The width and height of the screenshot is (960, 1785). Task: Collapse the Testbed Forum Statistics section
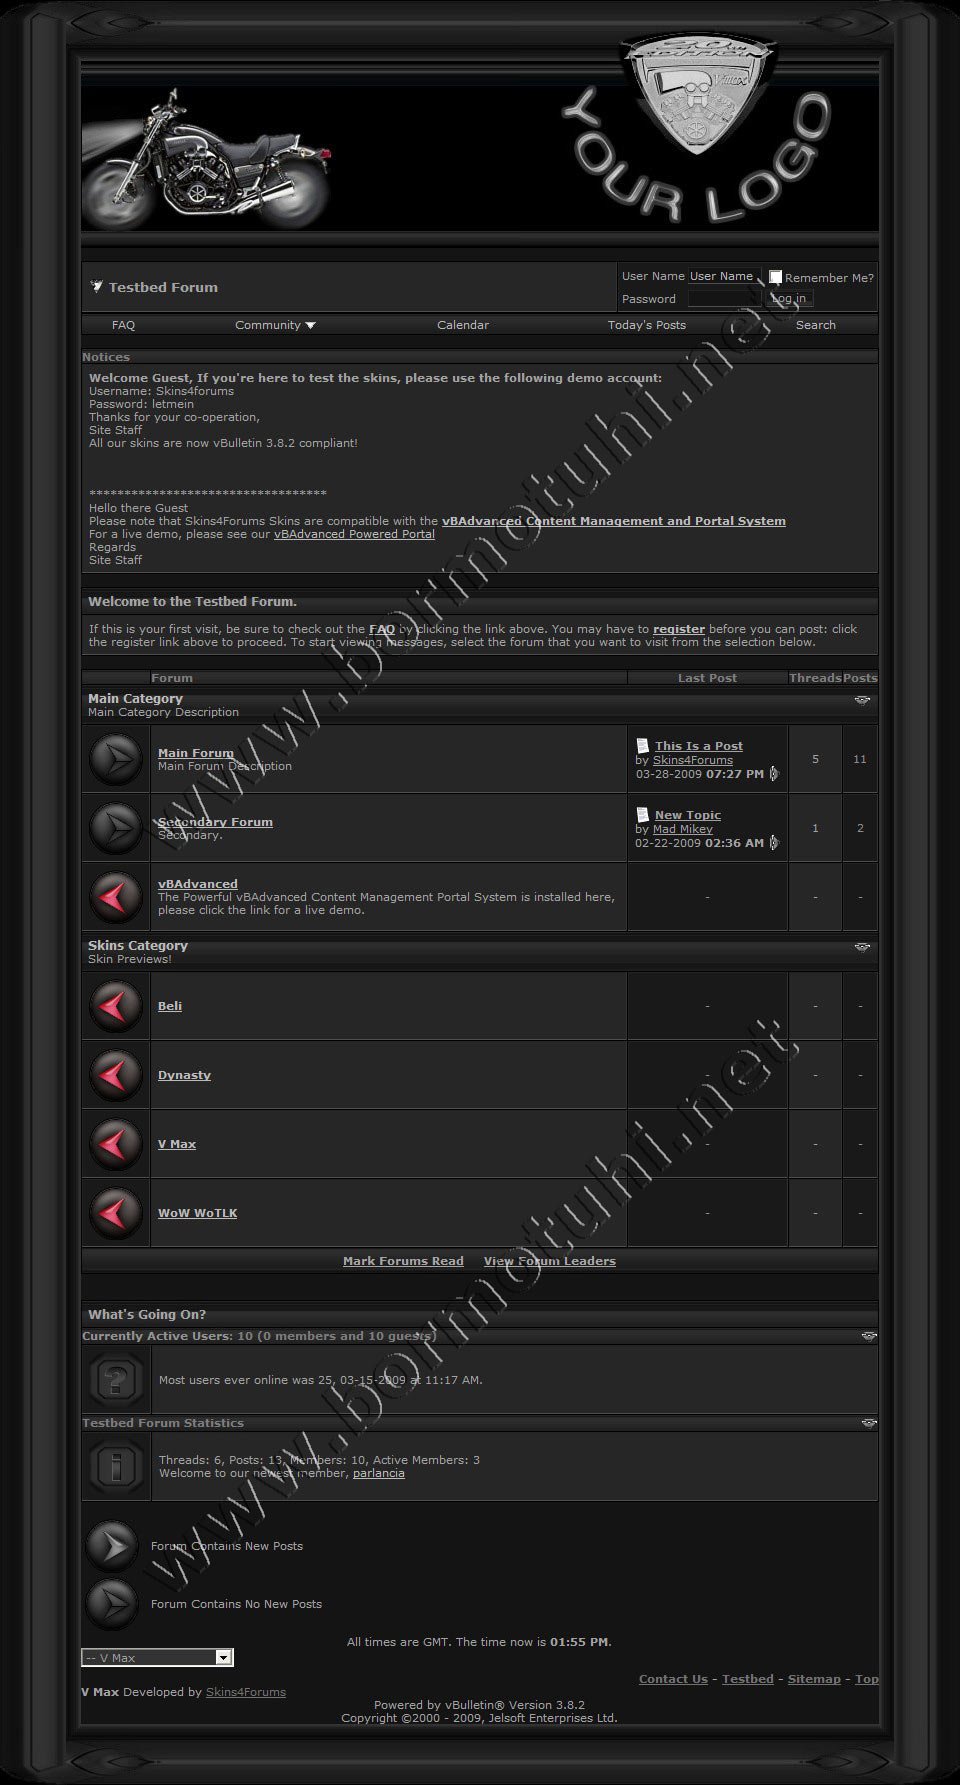(869, 1423)
